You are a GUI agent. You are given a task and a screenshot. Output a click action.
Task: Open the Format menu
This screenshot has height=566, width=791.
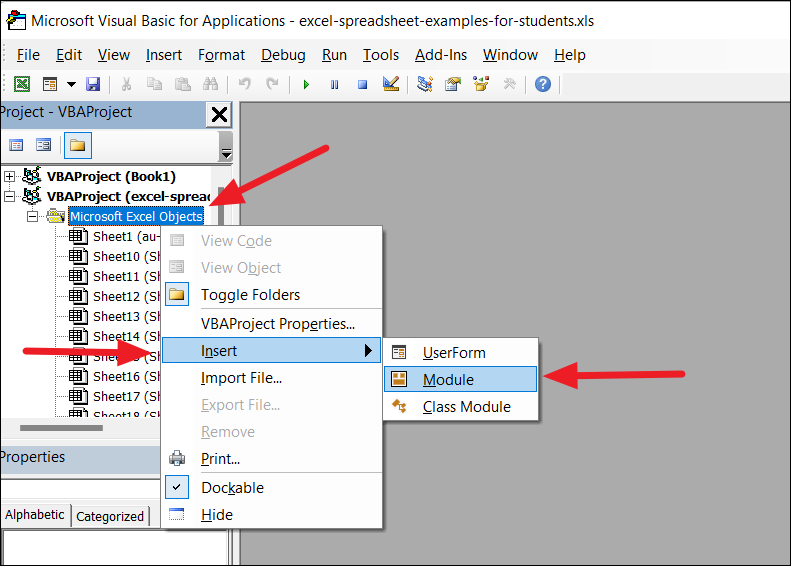point(221,54)
